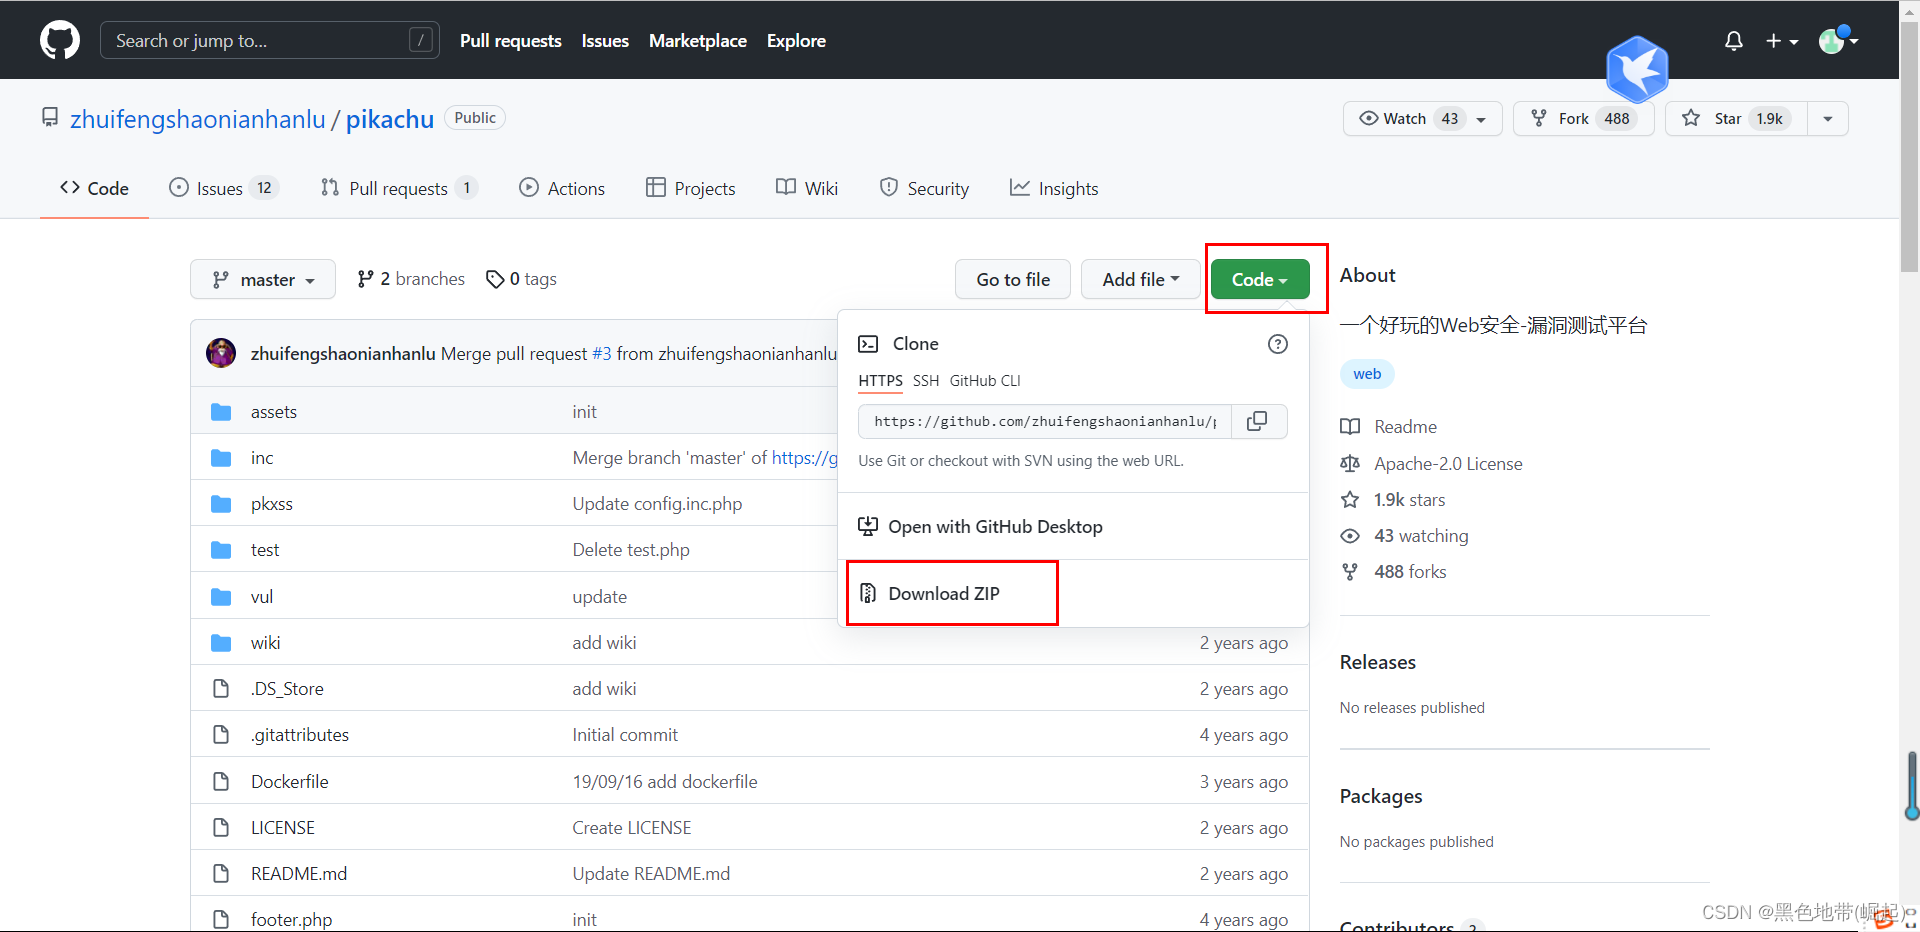Choose Open with GitHub Desktop

pos(980,527)
